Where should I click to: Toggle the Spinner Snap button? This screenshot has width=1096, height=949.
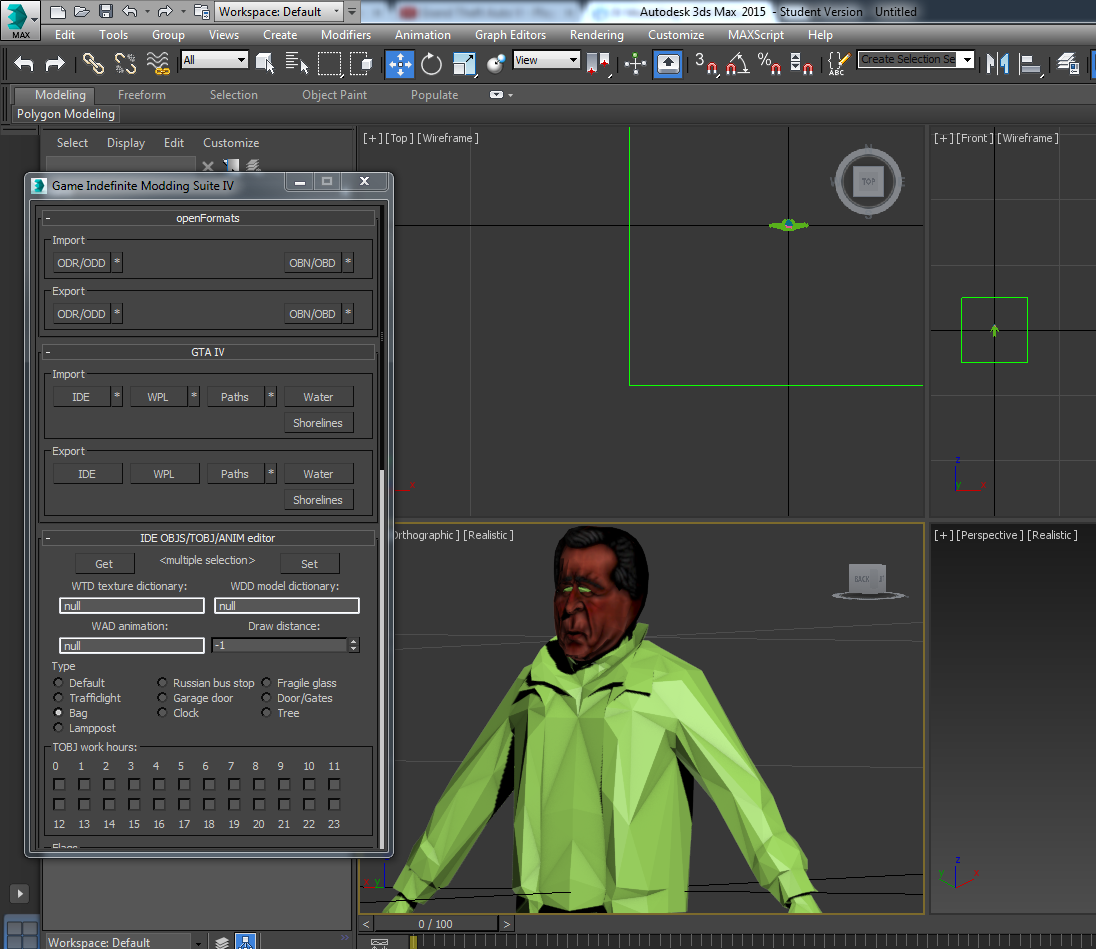pyautogui.click(x=801, y=64)
